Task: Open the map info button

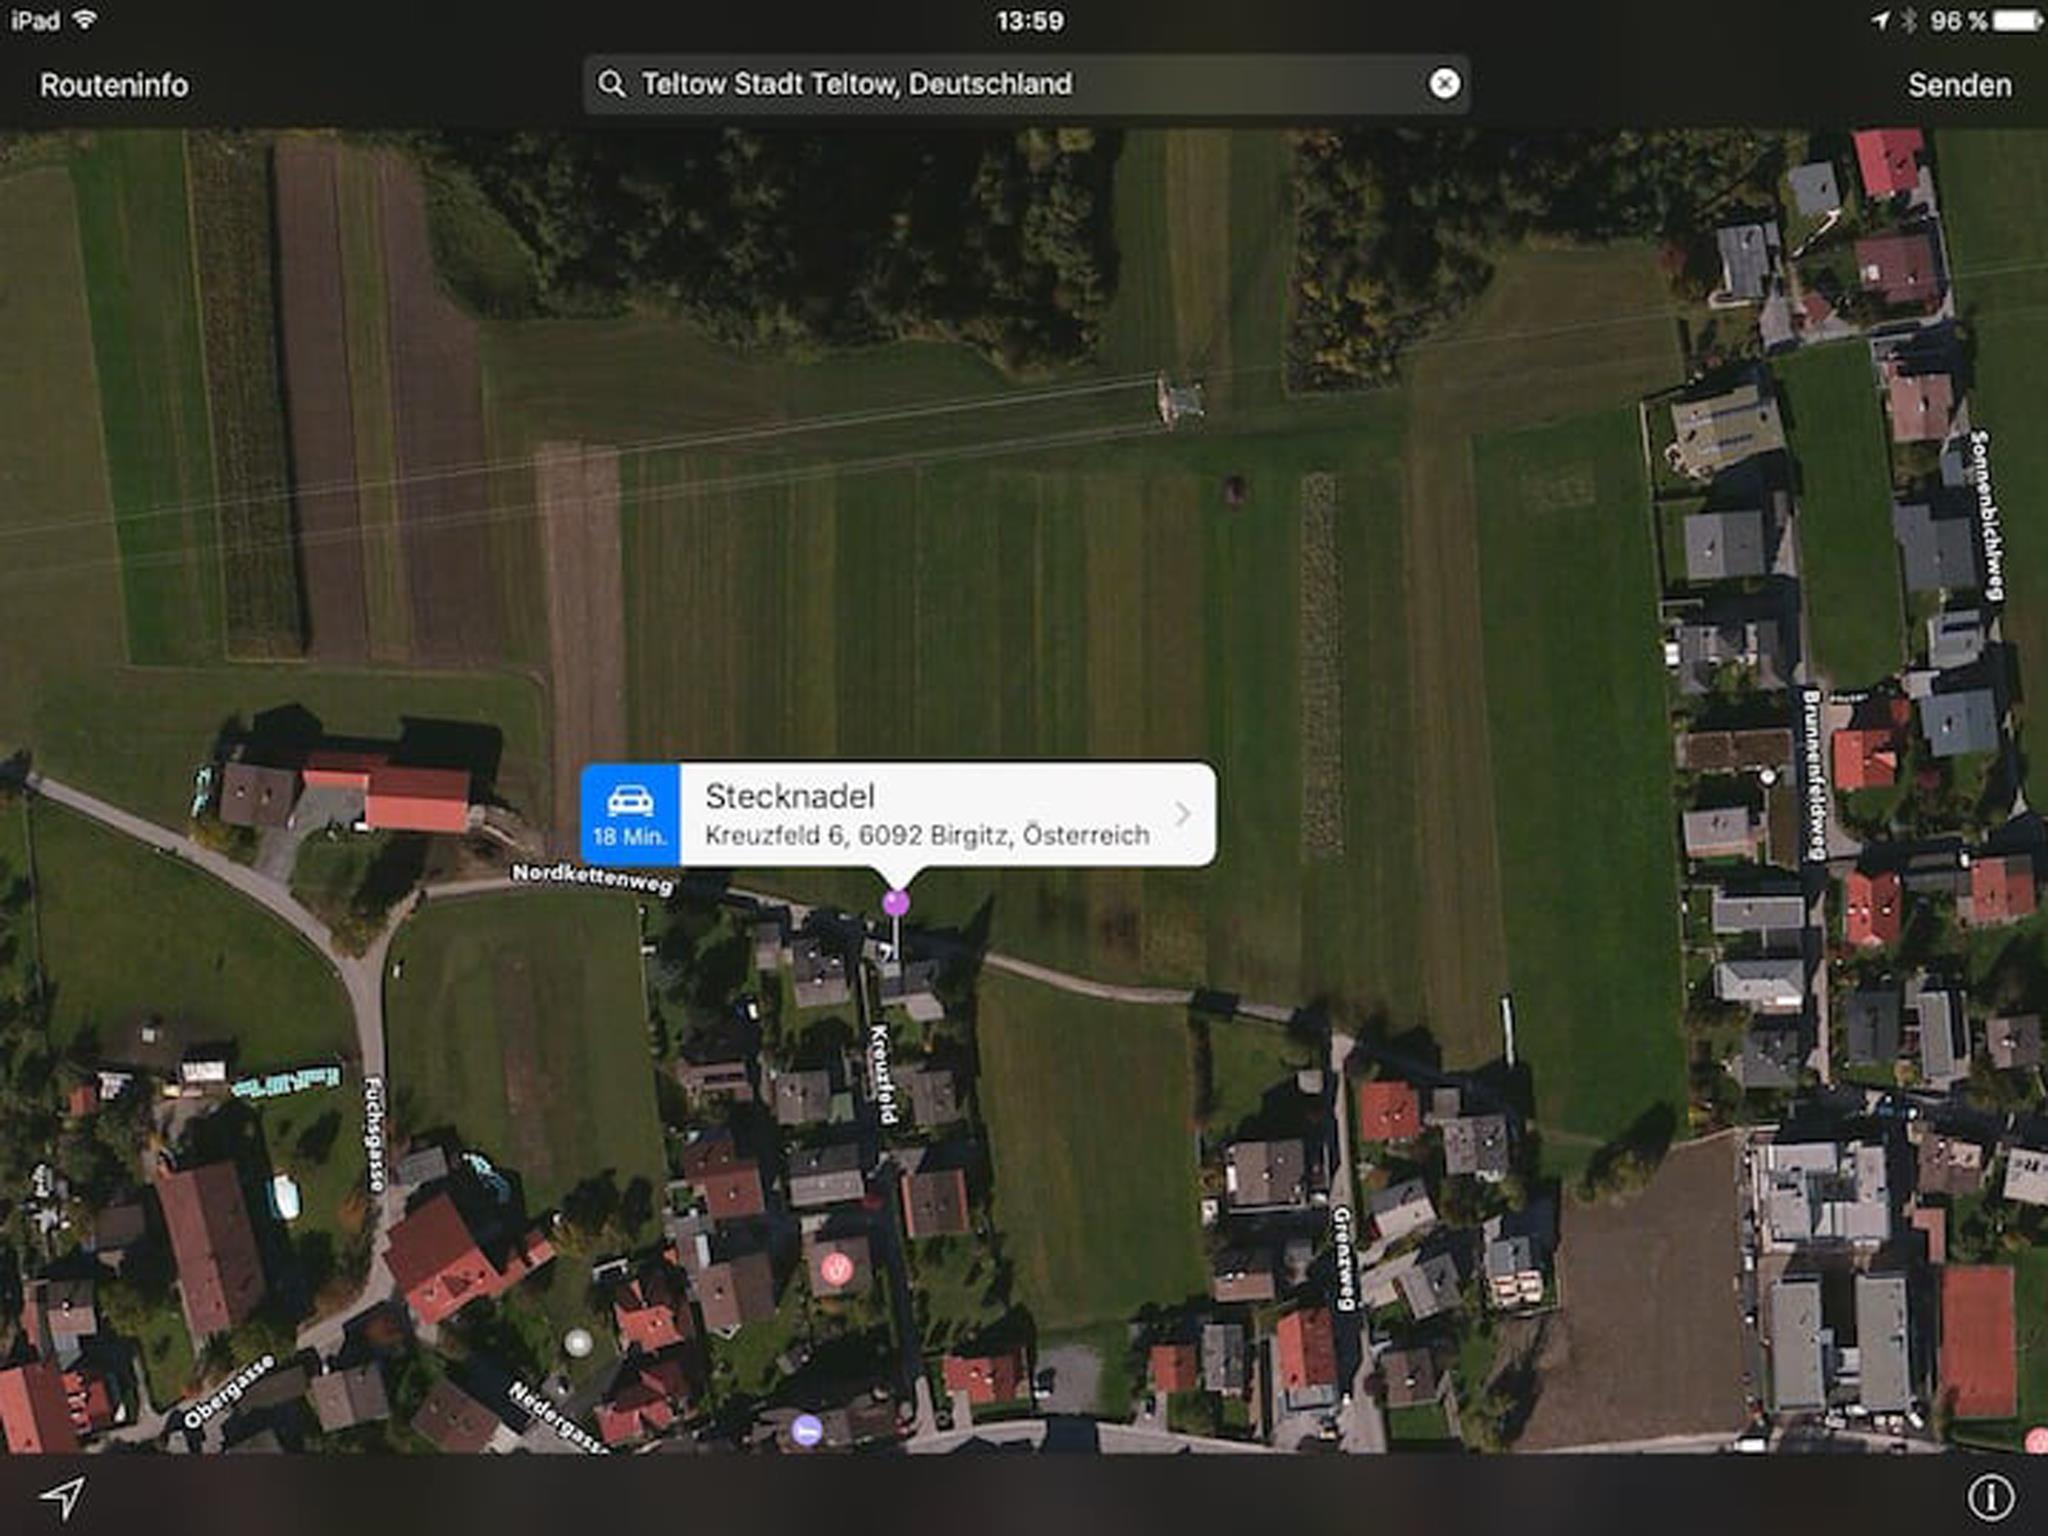Action: click(1991, 1497)
